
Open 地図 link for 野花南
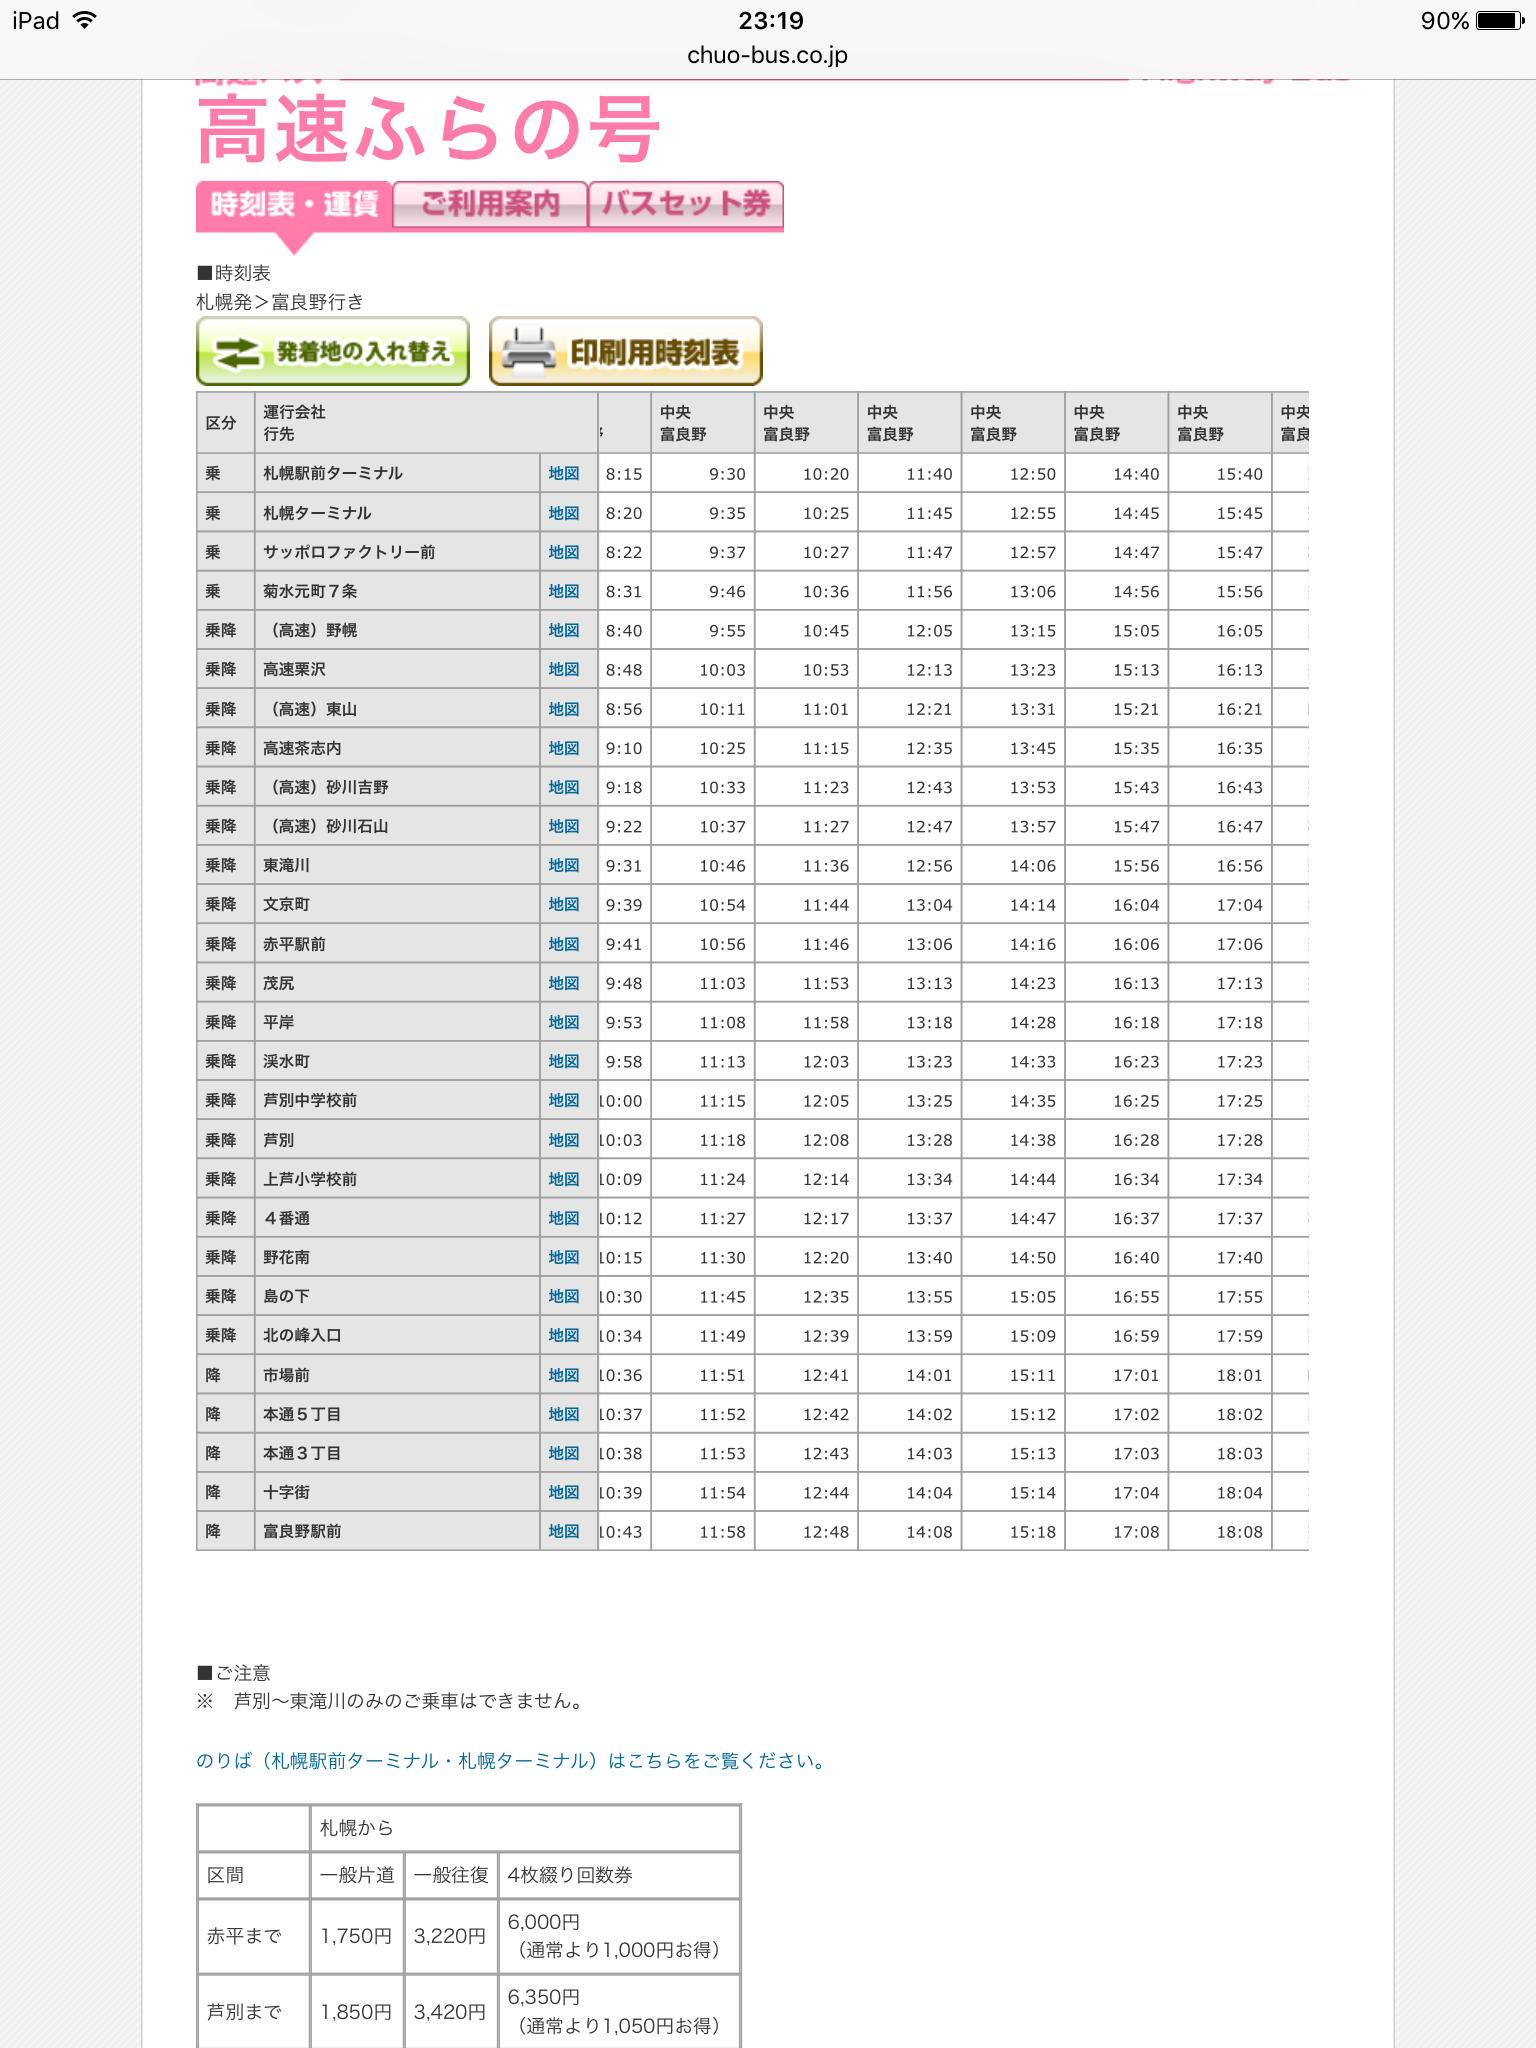[564, 1257]
